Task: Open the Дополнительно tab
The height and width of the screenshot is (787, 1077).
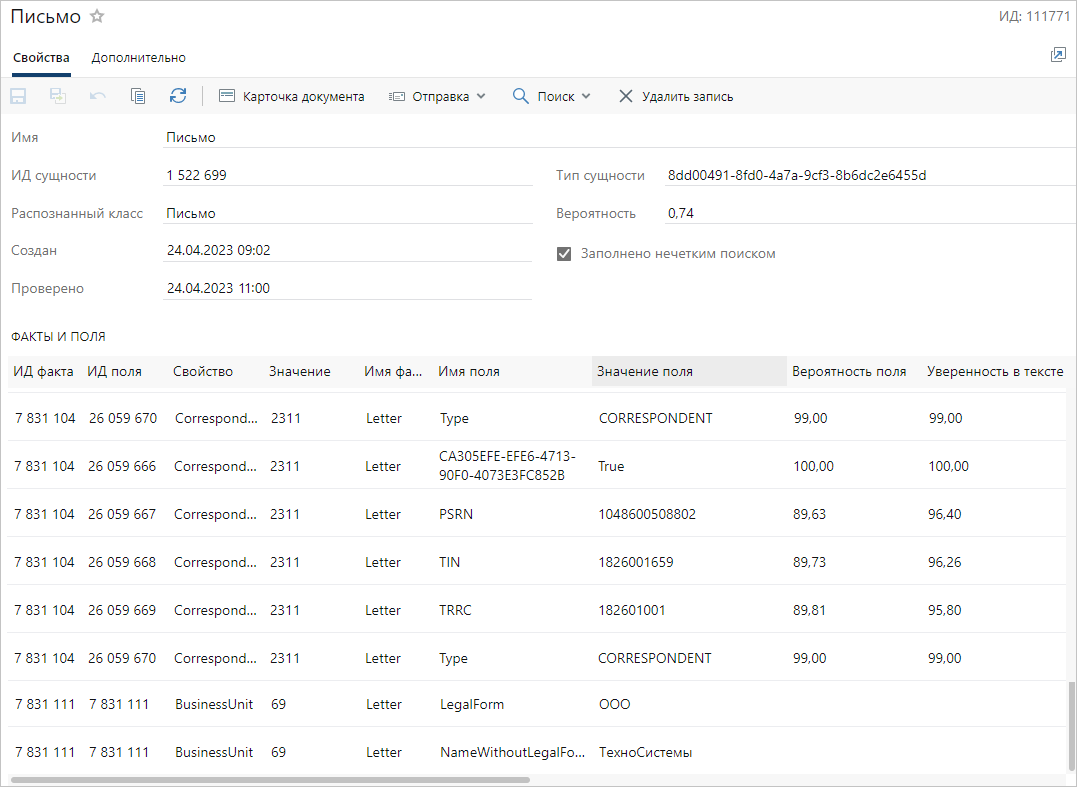Action: coord(138,58)
